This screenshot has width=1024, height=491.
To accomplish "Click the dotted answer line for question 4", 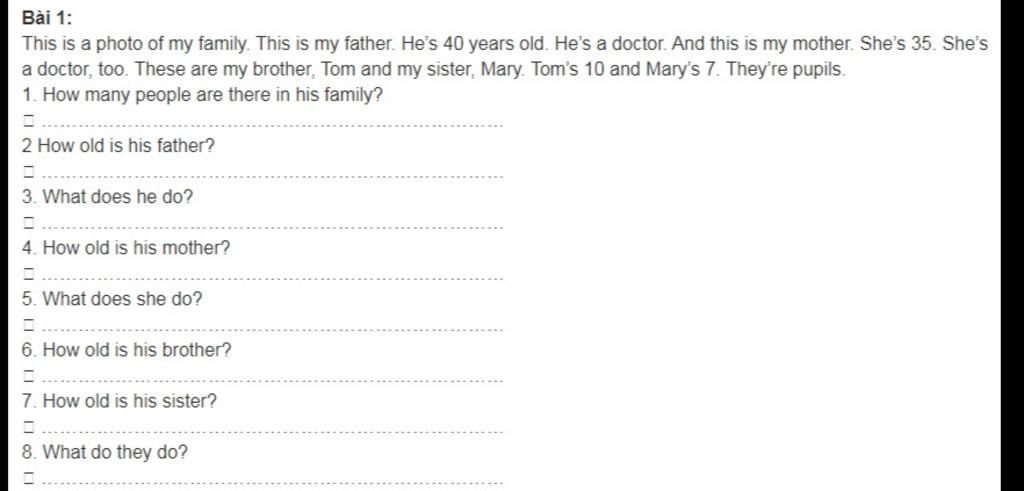I will click(272, 278).
